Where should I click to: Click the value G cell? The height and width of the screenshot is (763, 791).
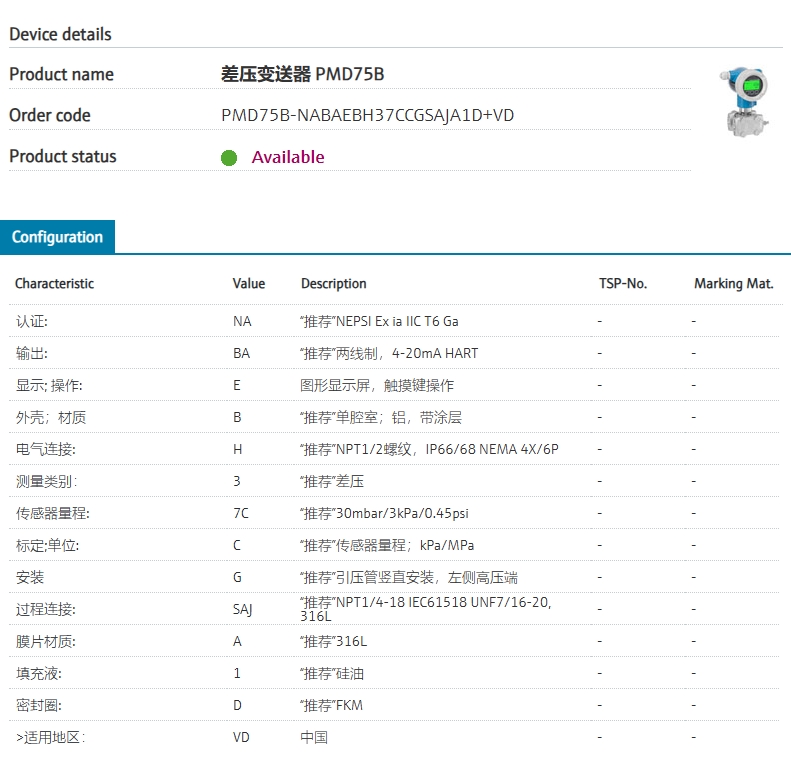pos(238,577)
